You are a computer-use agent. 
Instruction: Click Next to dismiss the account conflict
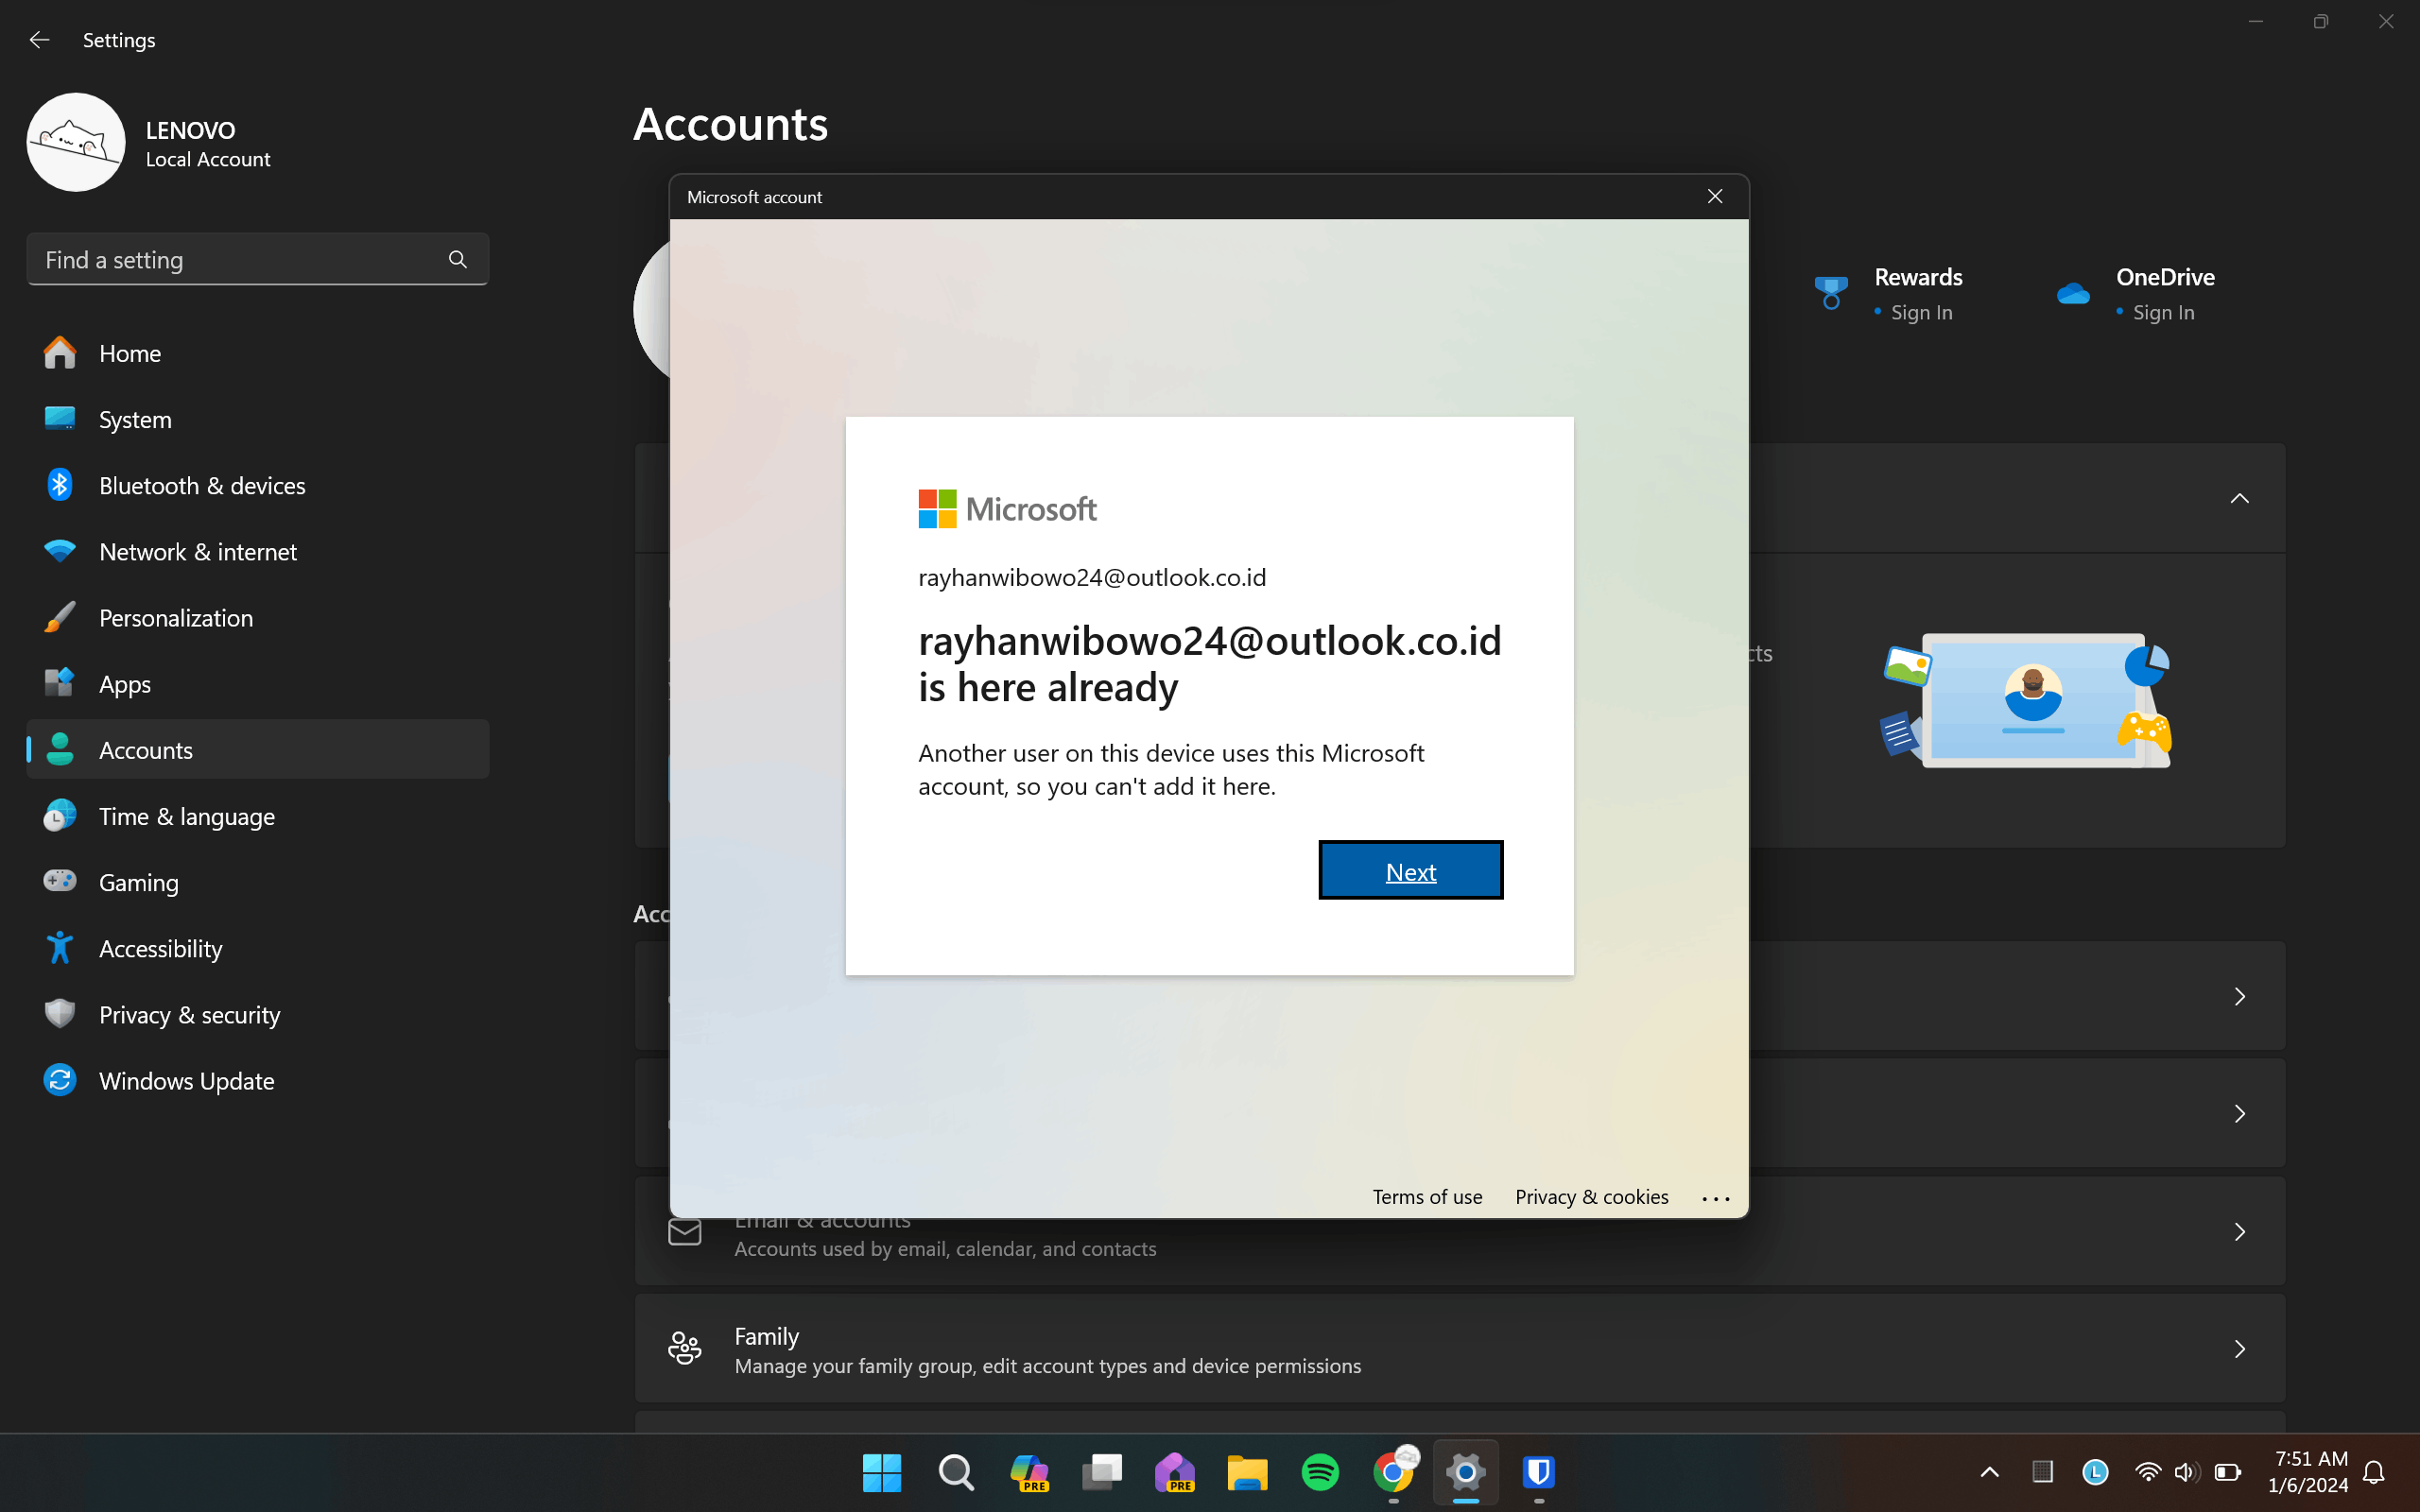click(x=1411, y=871)
